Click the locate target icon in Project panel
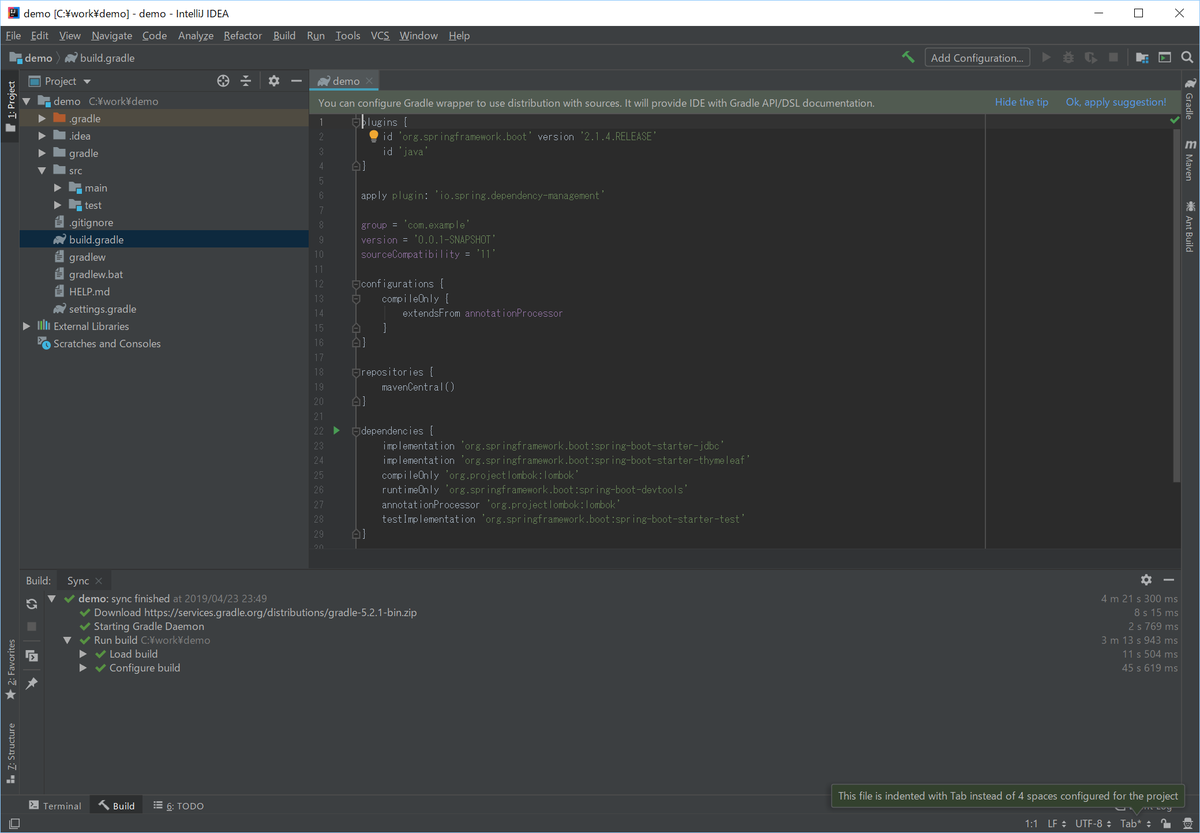The image size is (1200, 833). tap(223, 81)
